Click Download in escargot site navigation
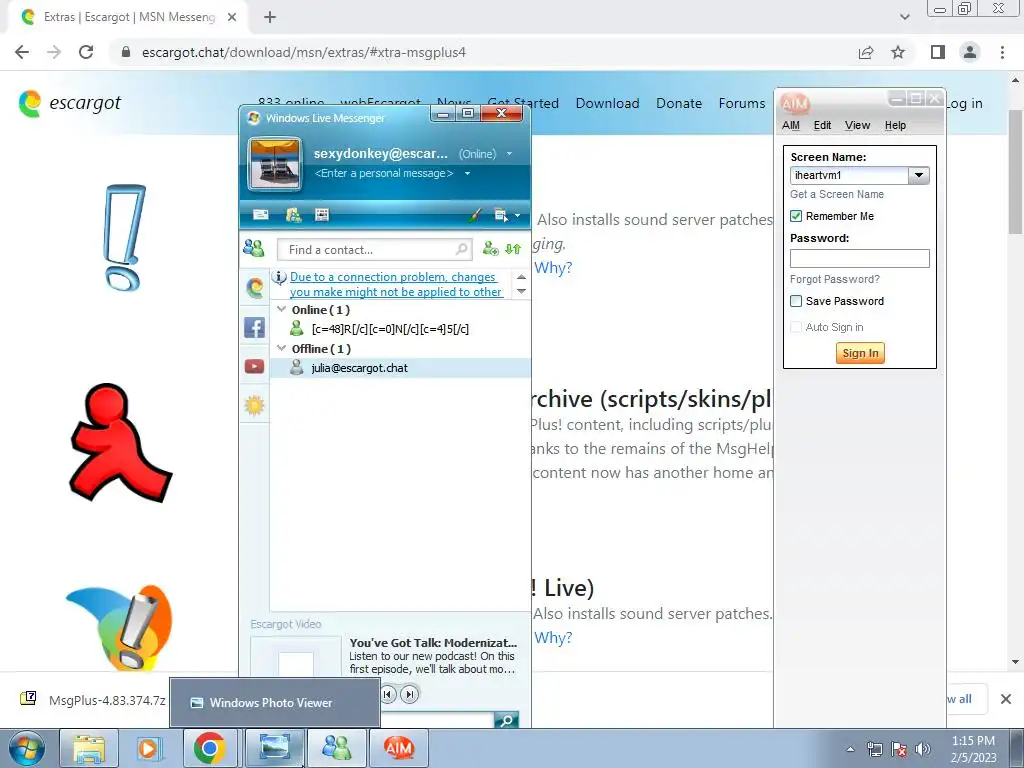Image resolution: width=1024 pixels, height=768 pixels. (607, 103)
